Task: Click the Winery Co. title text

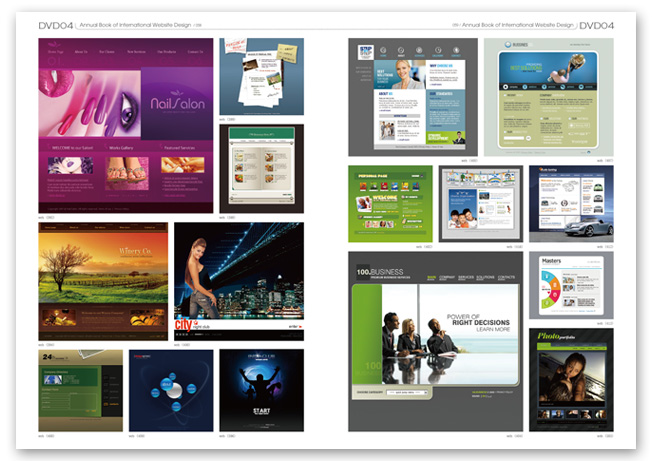Action: coord(135,251)
